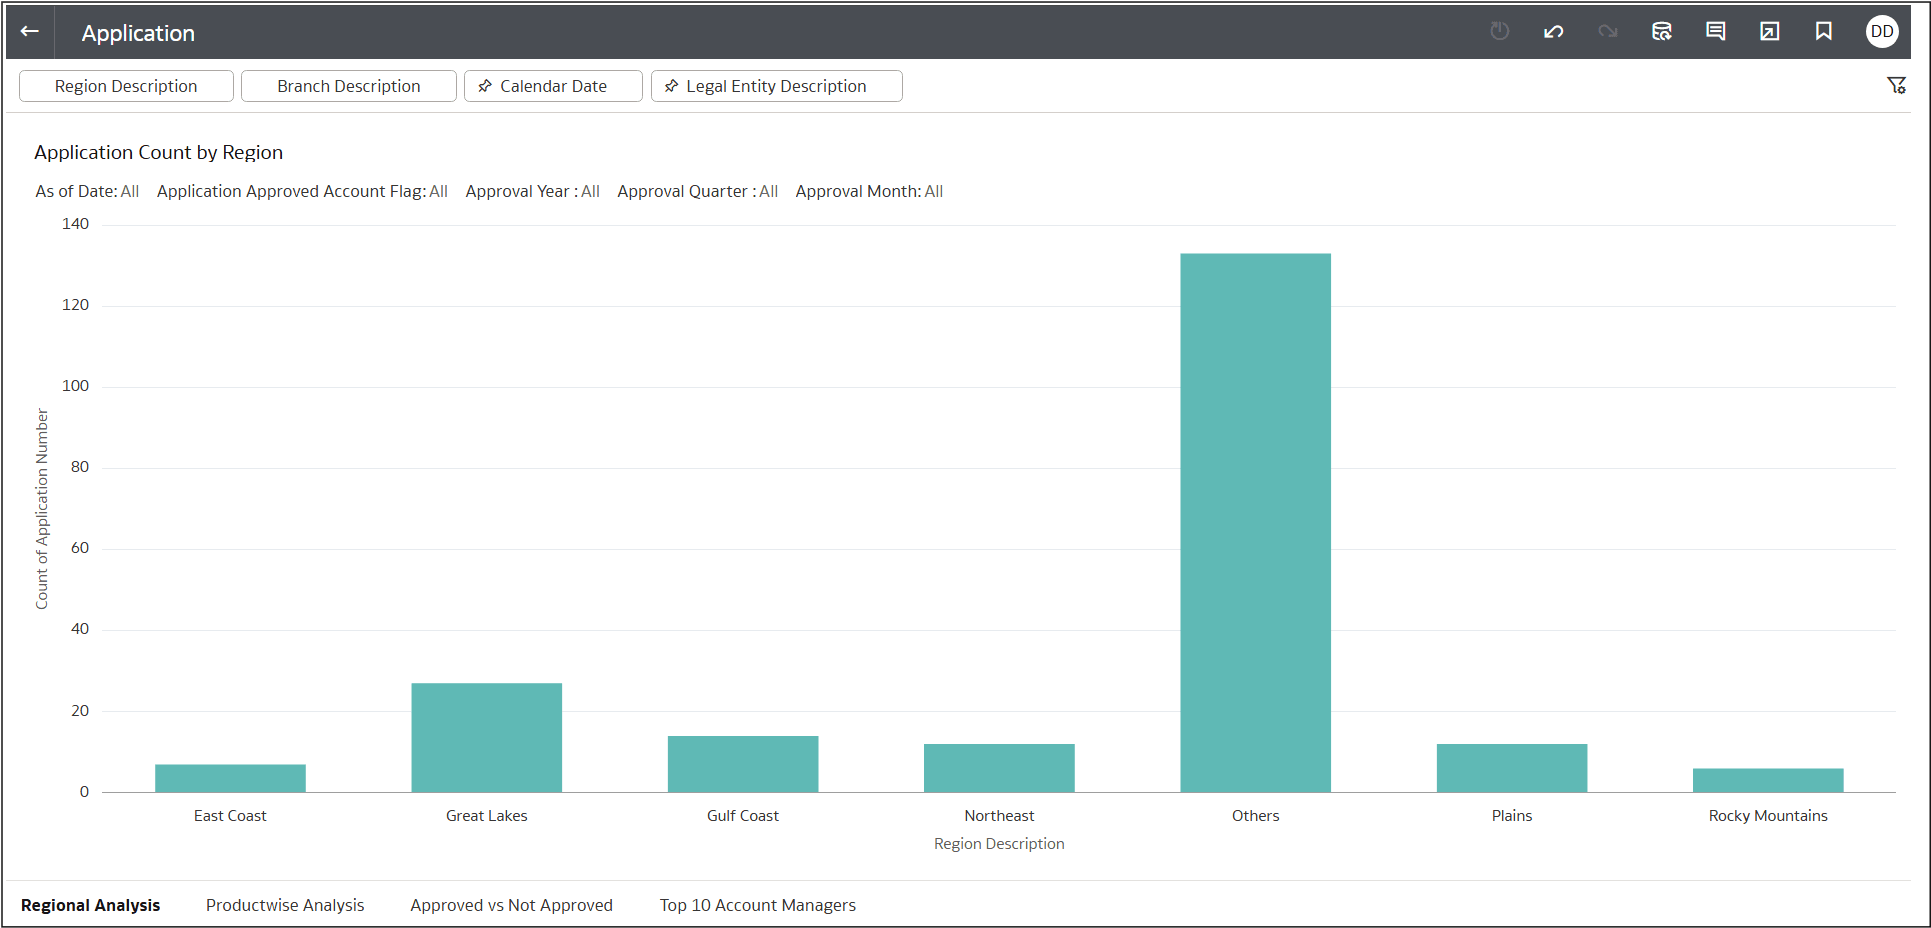Click the pin icon on Calendar Date filter

(x=485, y=86)
